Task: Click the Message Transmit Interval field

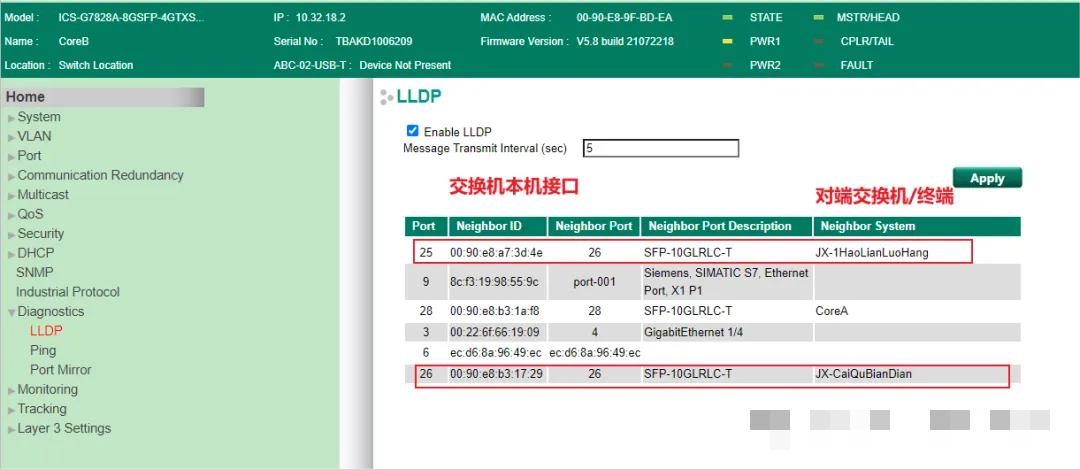Action: tap(661, 148)
